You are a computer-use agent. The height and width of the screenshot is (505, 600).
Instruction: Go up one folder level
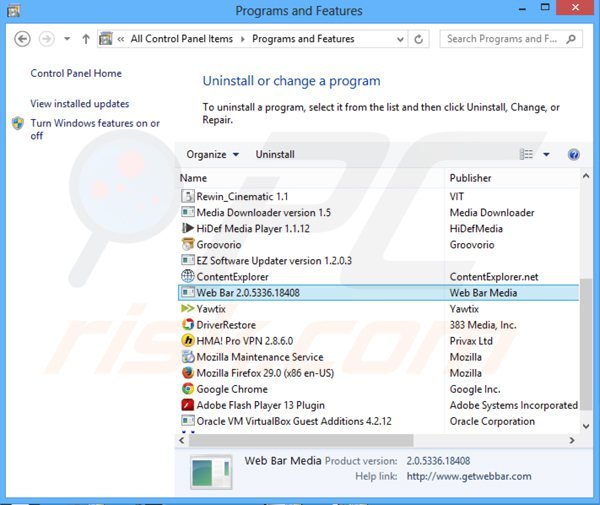[86, 39]
